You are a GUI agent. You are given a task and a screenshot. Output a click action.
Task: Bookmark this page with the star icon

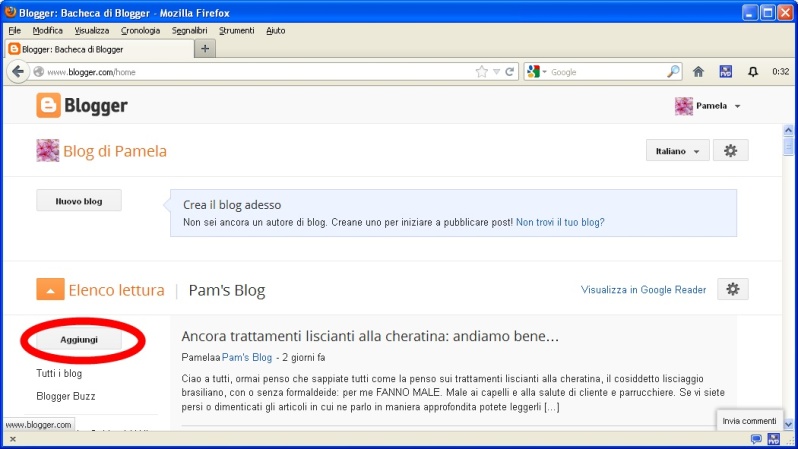point(481,72)
